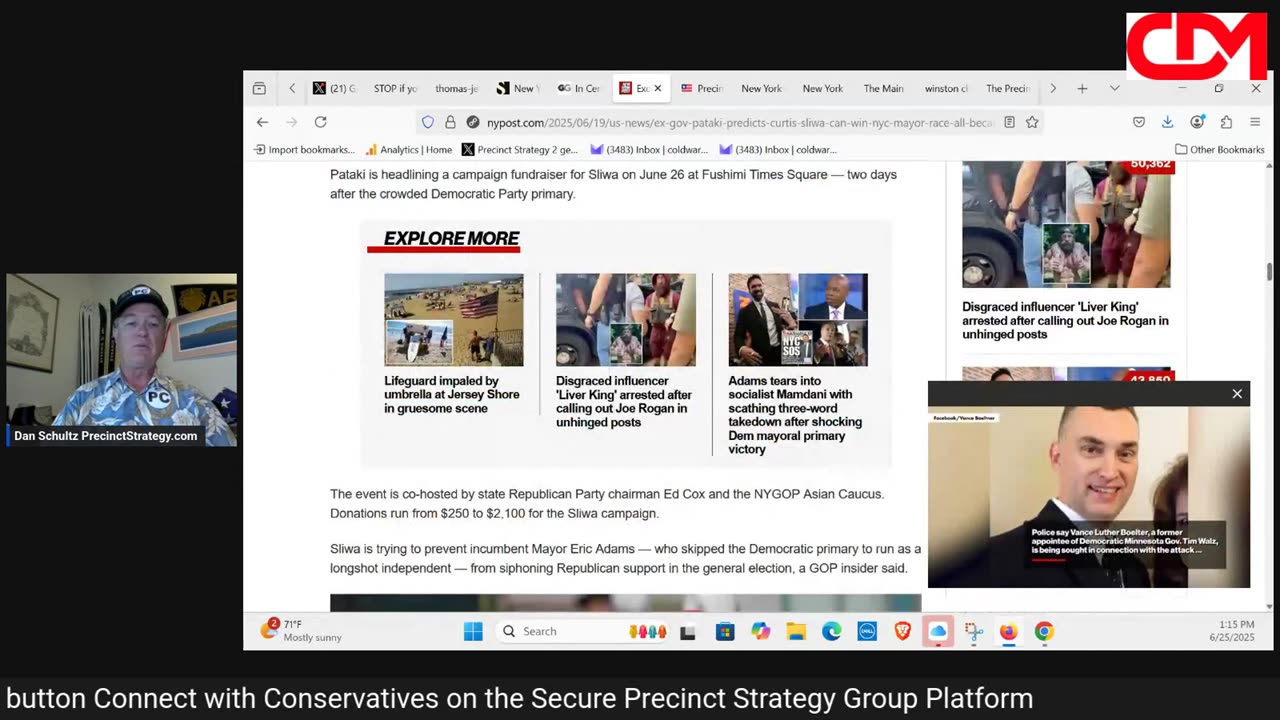Image resolution: width=1280 pixels, height=720 pixels.
Task: Switch to the 'STOP if yo' tab
Action: pyautogui.click(x=395, y=88)
